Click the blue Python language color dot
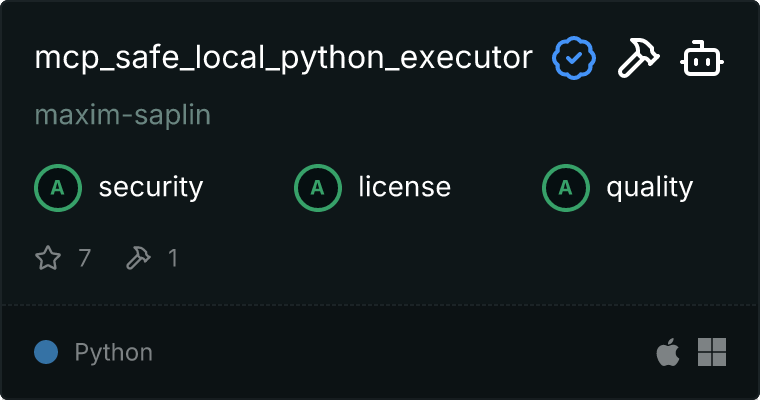This screenshot has width=760, height=400. click(46, 352)
